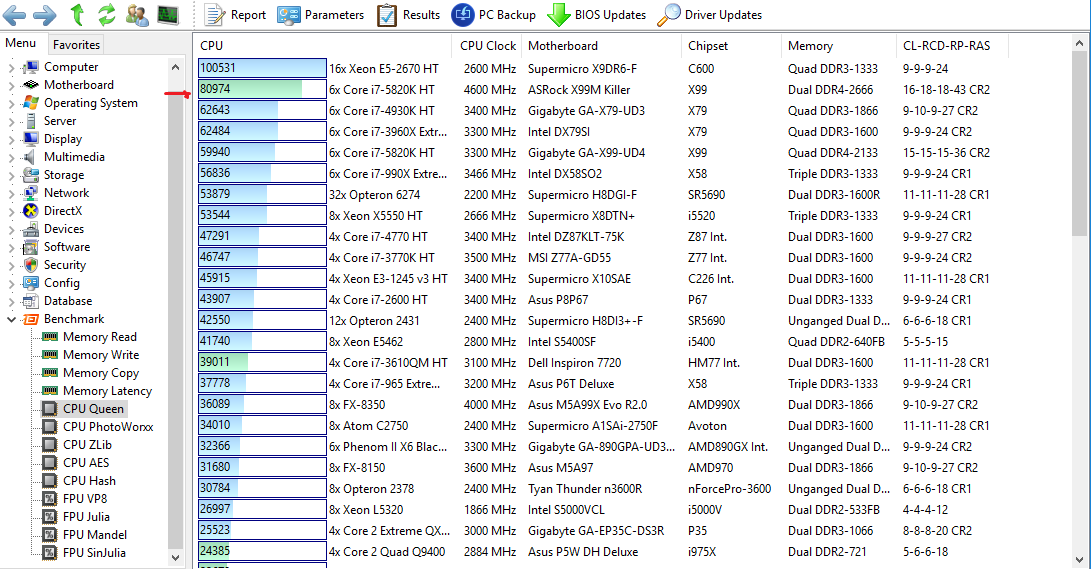The height and width of the screenshot is (569, 1091).
Task: Sort by the CPU Clock column header
Action: click(x=488, y=46)
